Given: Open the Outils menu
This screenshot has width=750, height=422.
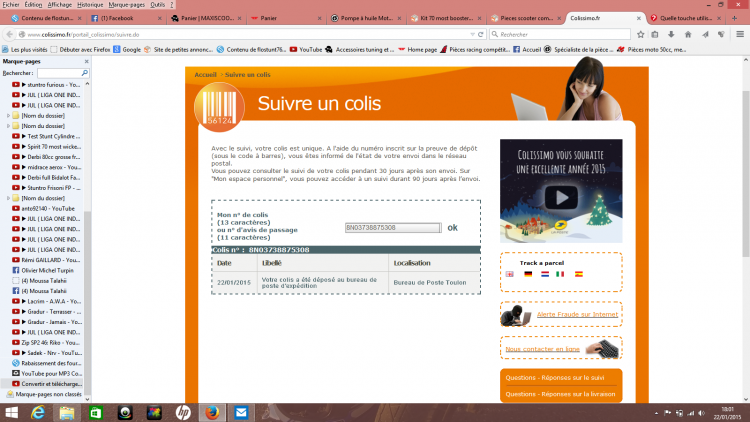Looking at the screenshot, I should (x=157, y=5).
